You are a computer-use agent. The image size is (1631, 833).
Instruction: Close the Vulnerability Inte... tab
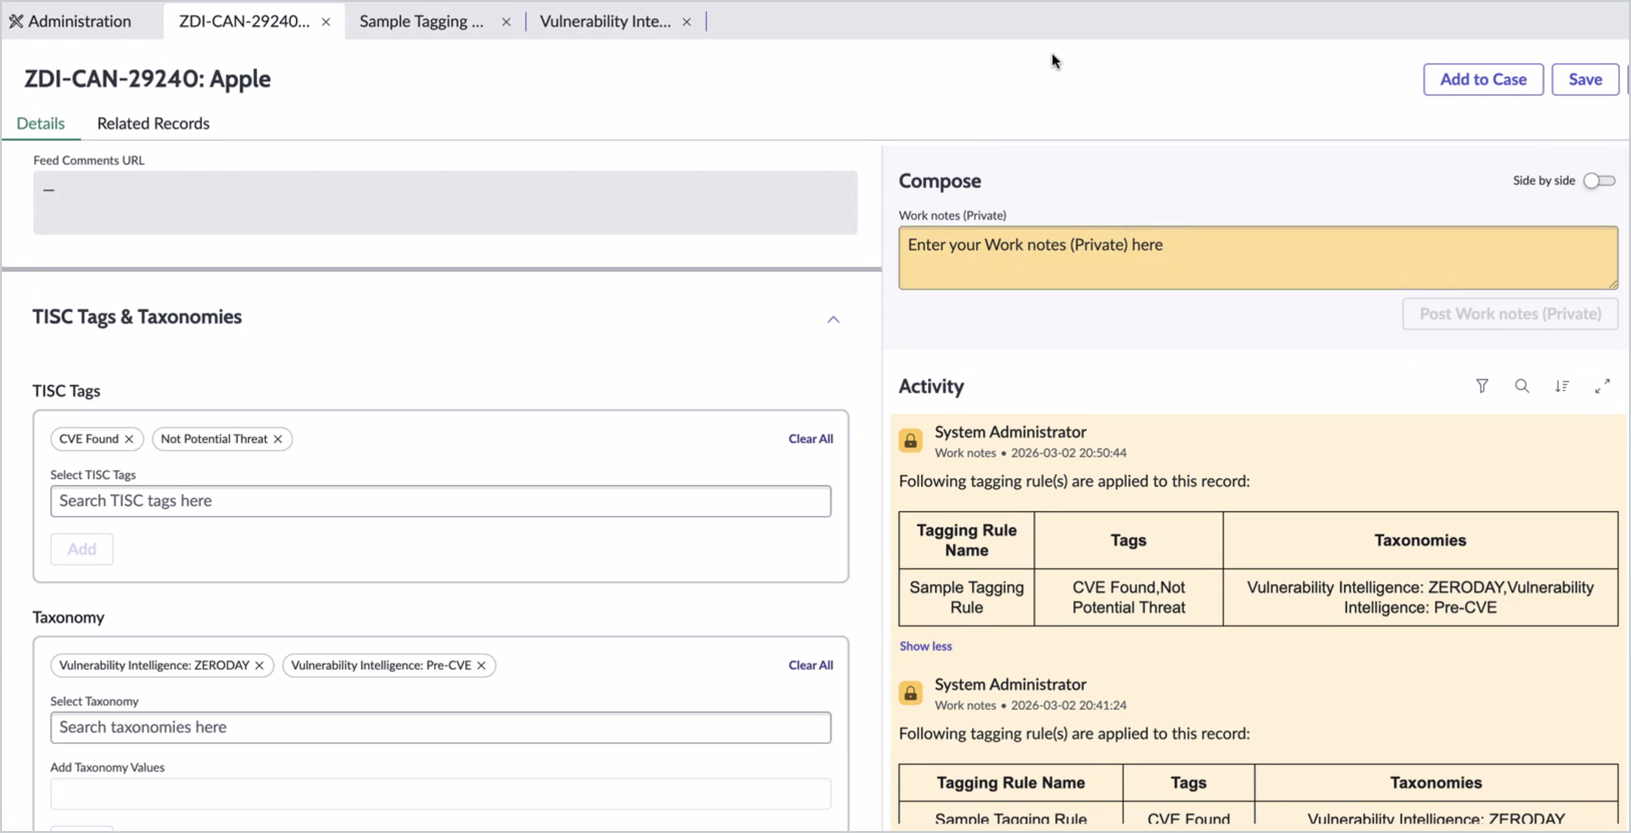point(687,22)
